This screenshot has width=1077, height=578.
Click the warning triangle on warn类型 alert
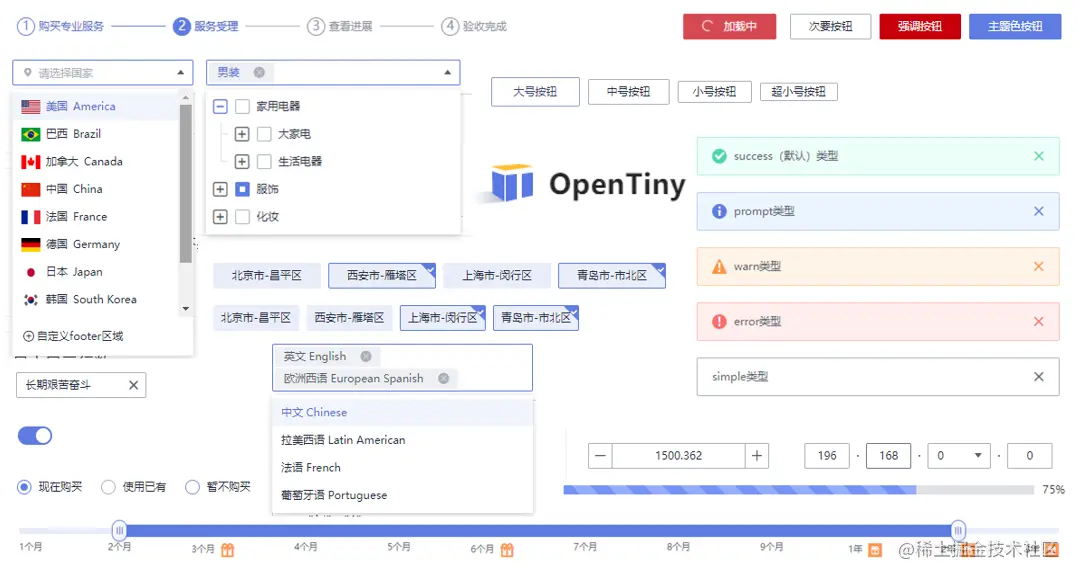[x=719, y=266]
